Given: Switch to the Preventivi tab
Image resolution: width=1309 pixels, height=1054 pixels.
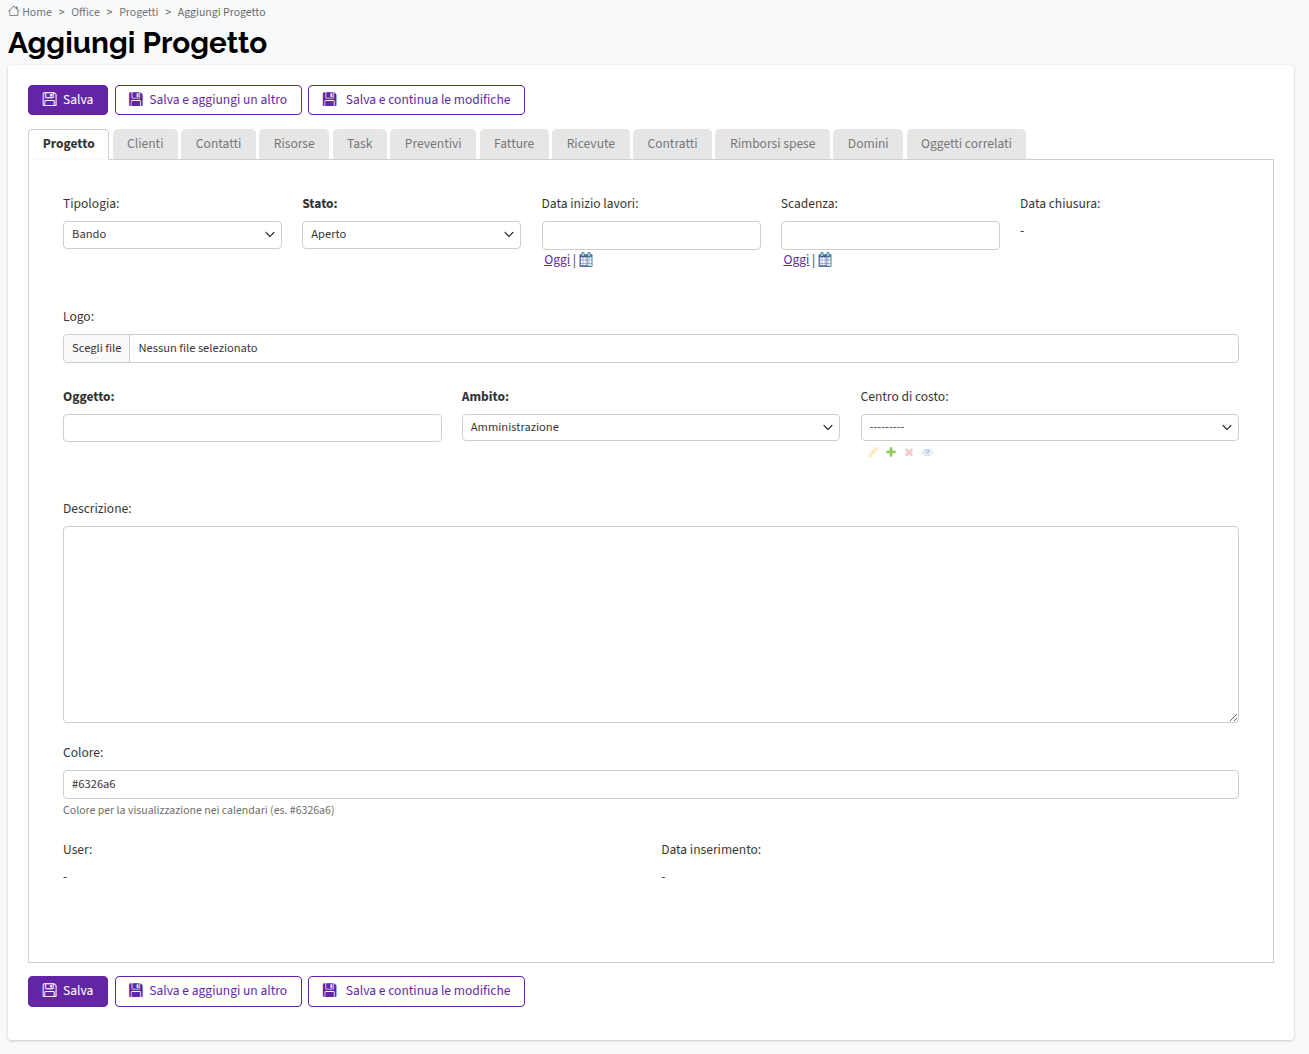Looking at the screenshot, I should click(x=433, y=144).
